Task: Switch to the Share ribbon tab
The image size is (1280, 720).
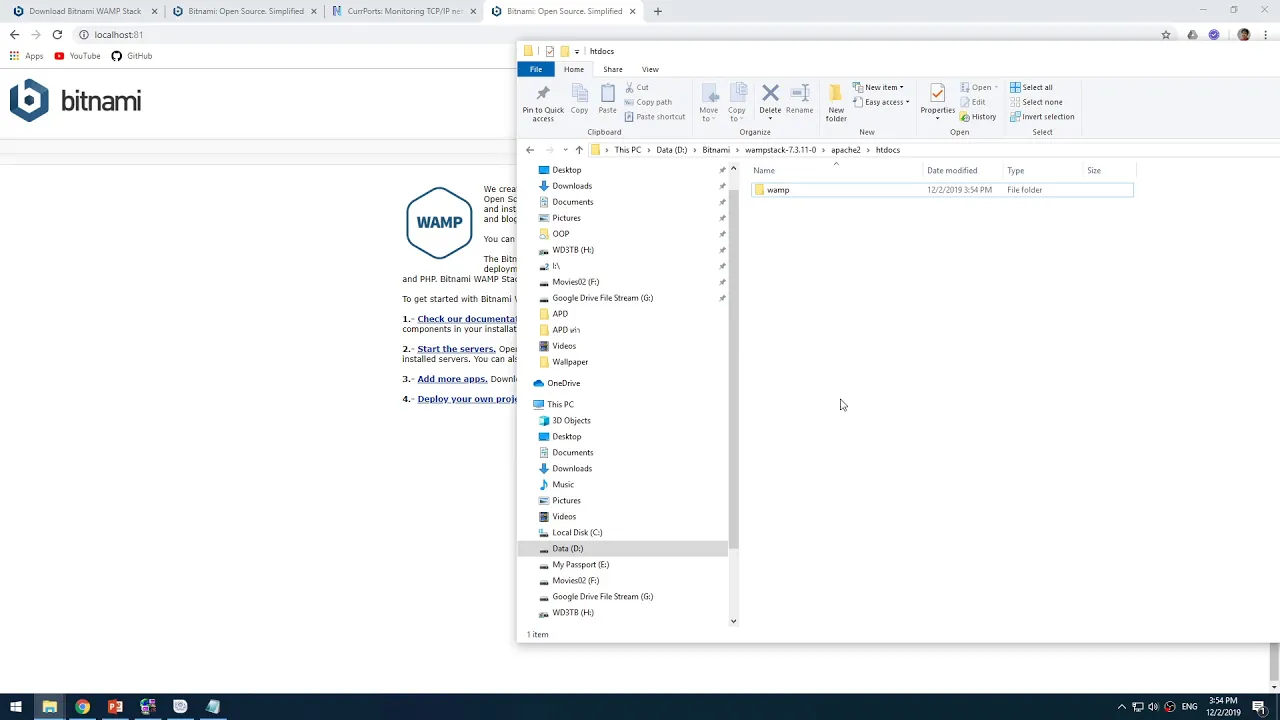Action: click(613, 69)
